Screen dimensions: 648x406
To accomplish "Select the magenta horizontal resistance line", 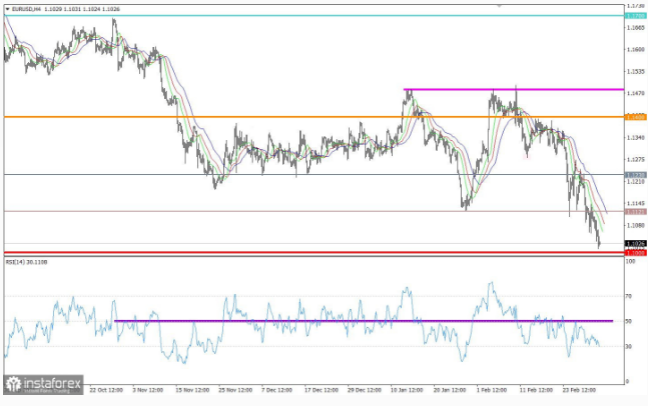I will coord(514,89).
